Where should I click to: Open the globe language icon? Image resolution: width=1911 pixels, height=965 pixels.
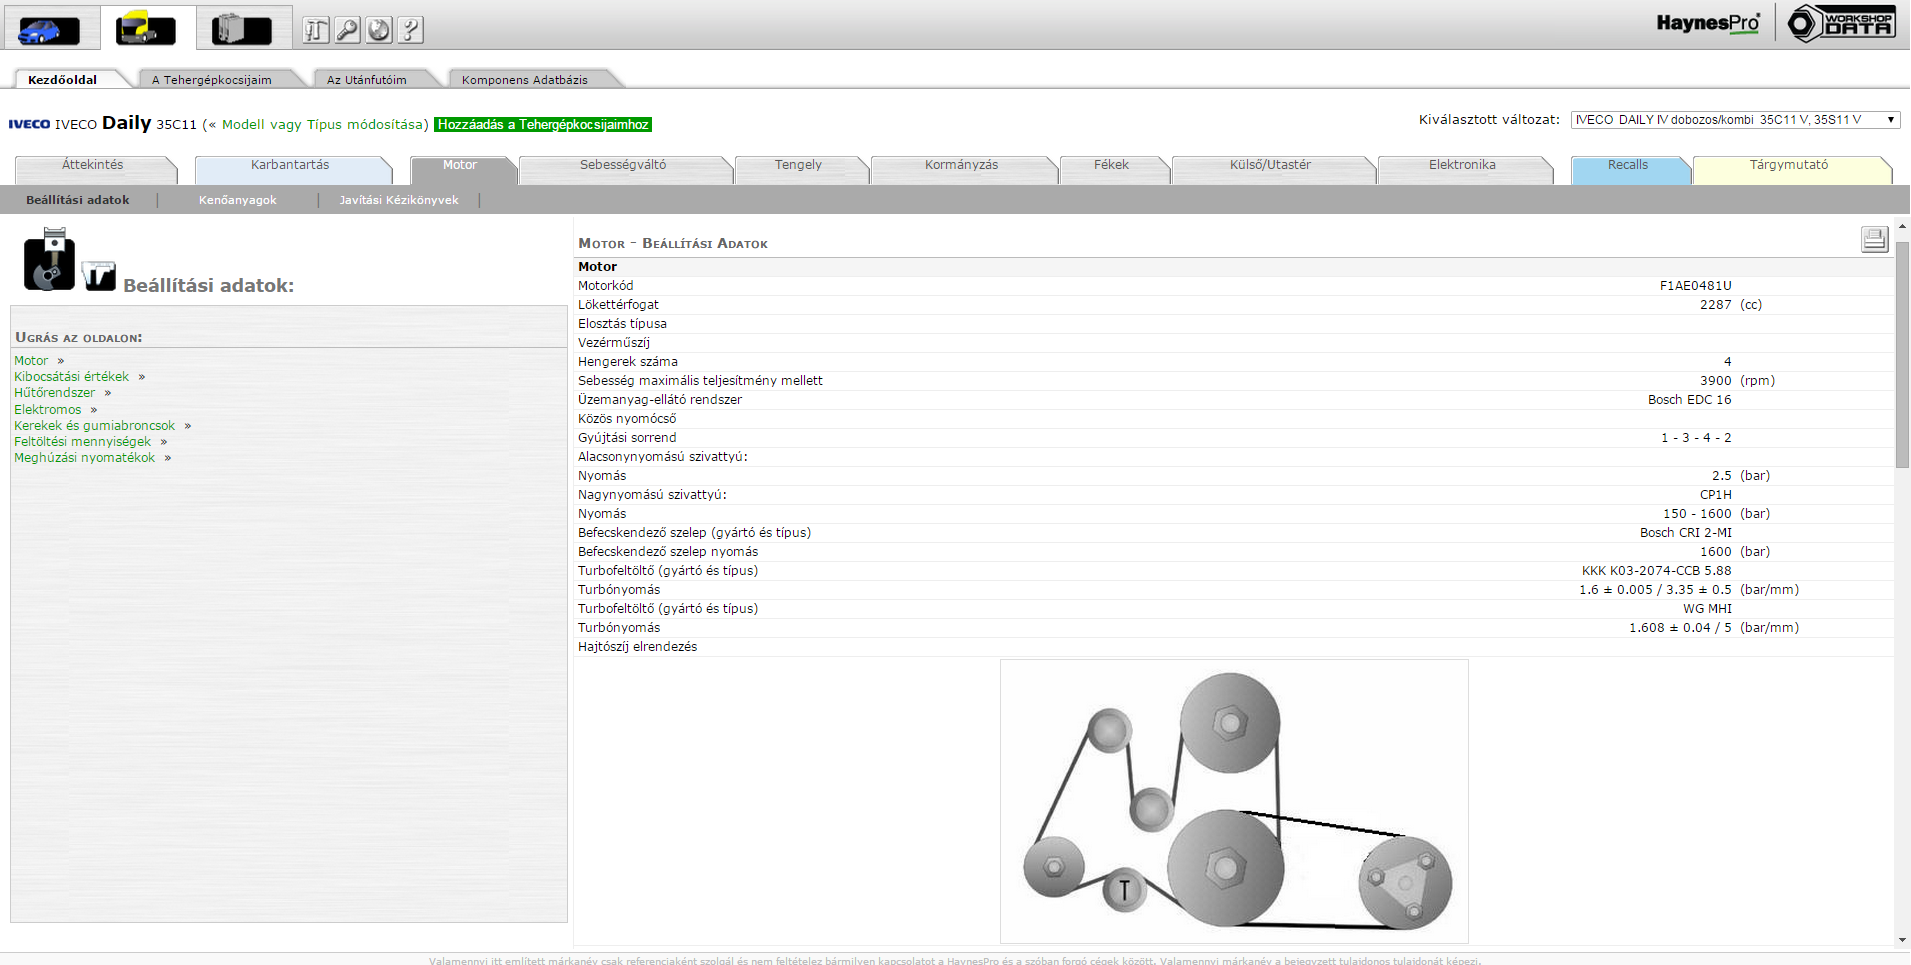tap(379, 30)
